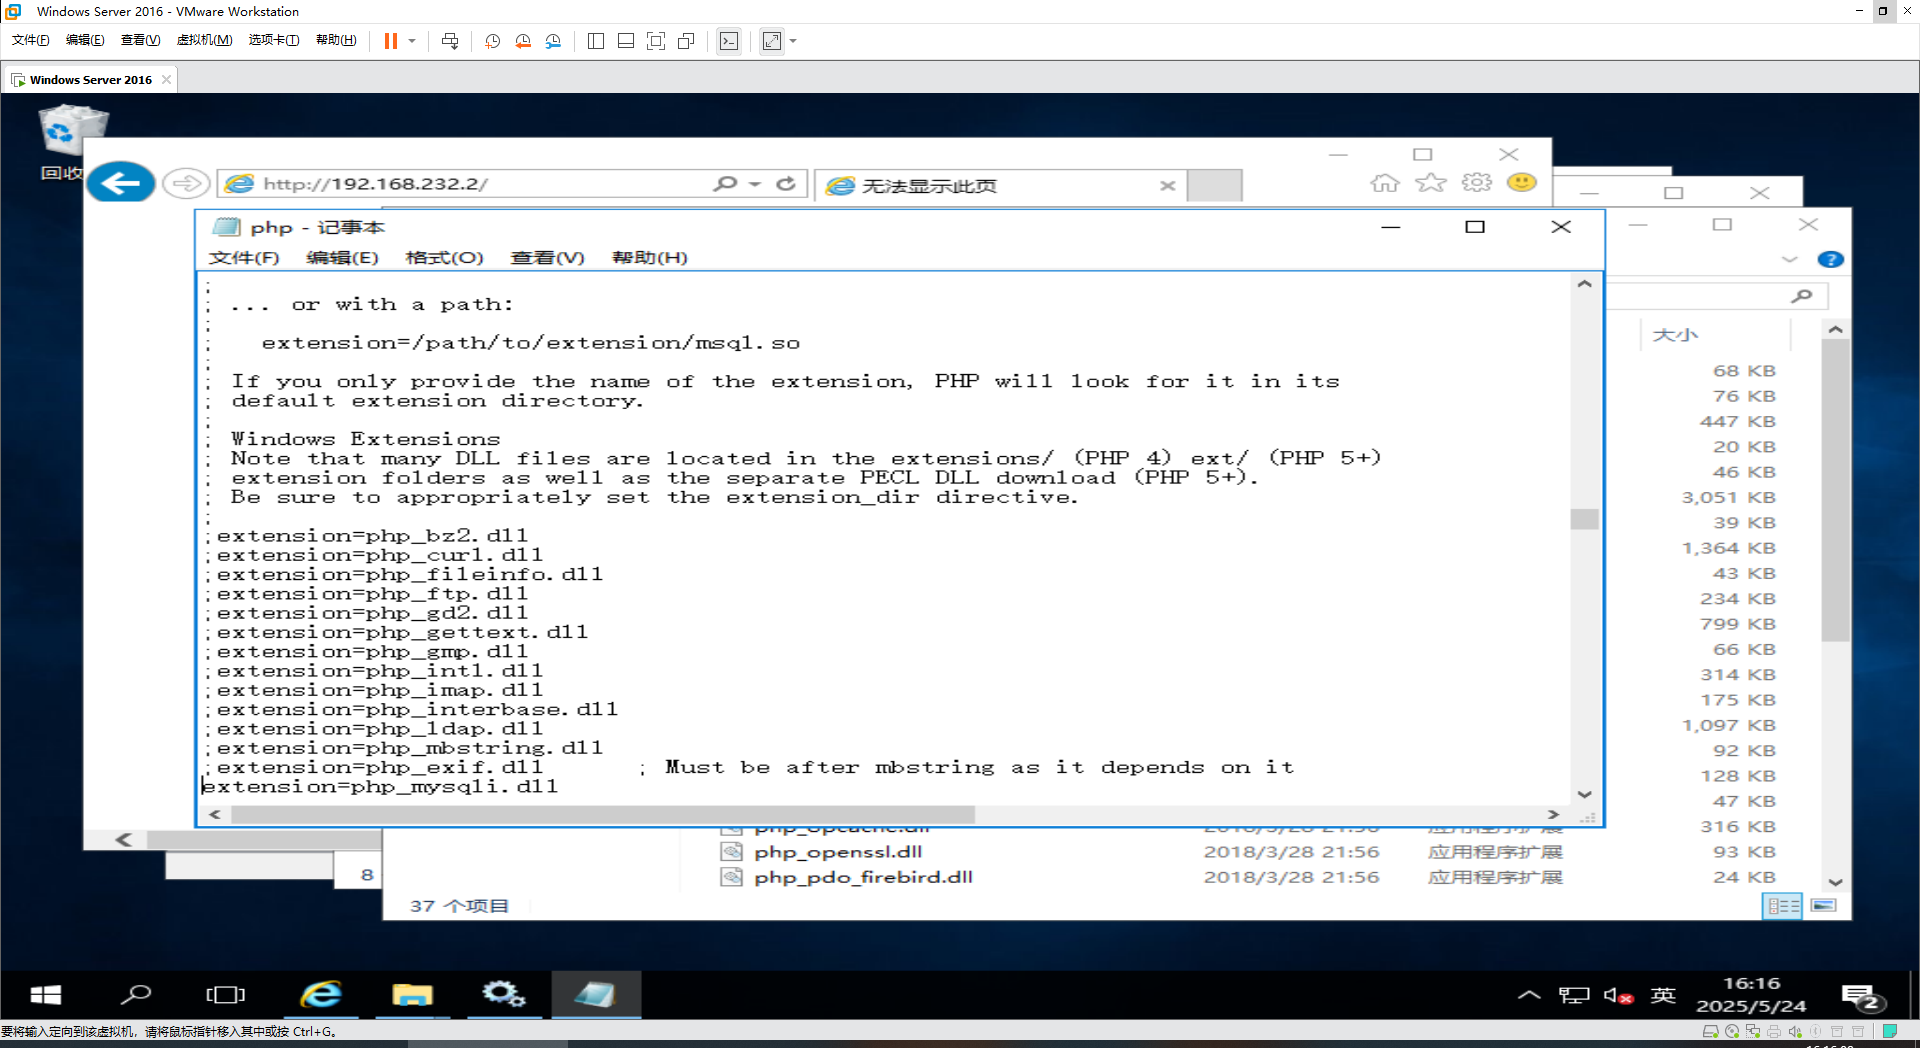Open taskbar search
1920x1048 pixels.
(136, 995)
